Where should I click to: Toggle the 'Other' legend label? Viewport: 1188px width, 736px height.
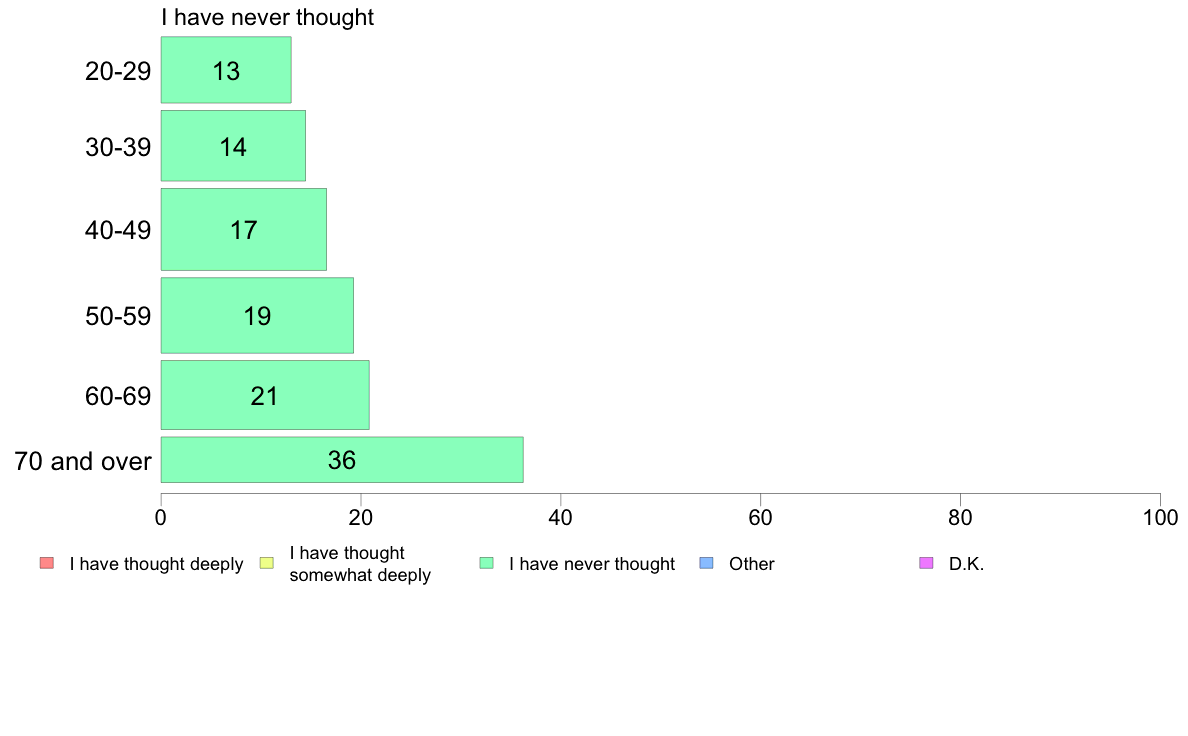click(x=752, y=564)
